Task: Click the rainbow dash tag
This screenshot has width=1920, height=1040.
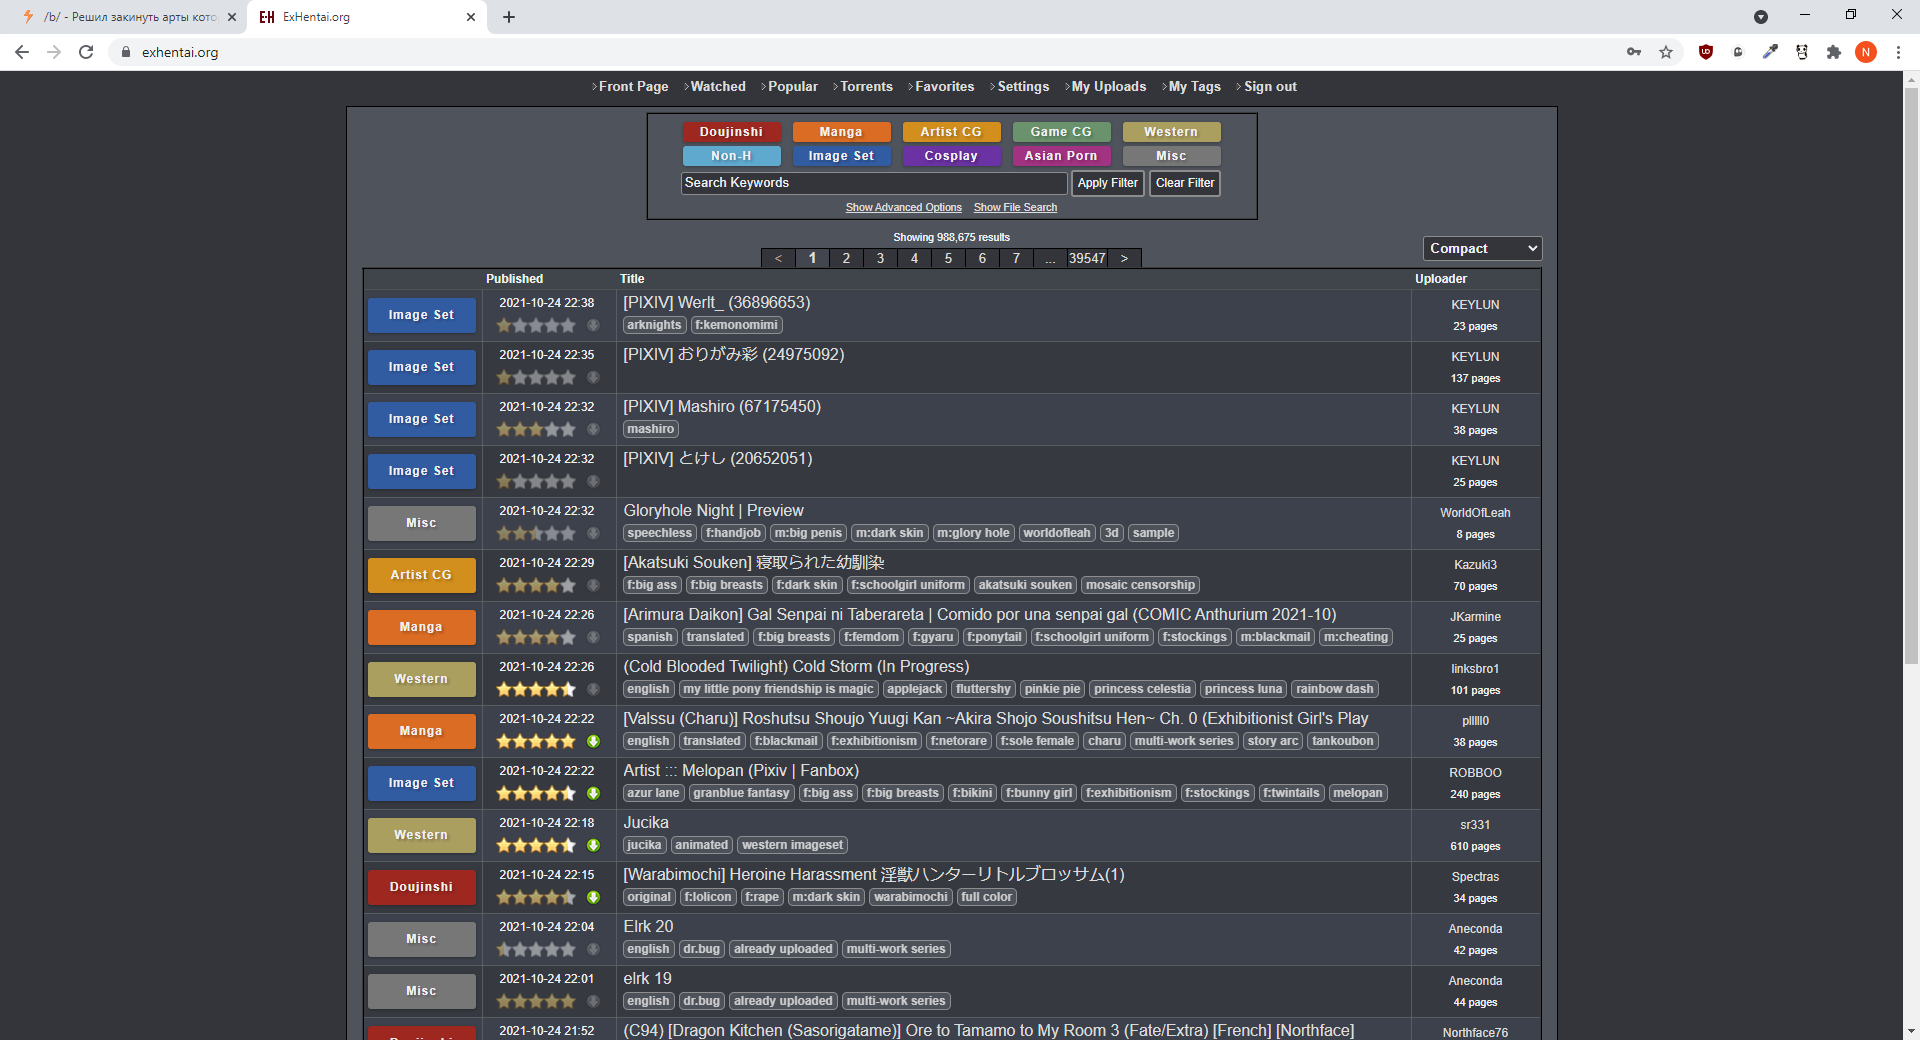Action: coord(1335,689)
